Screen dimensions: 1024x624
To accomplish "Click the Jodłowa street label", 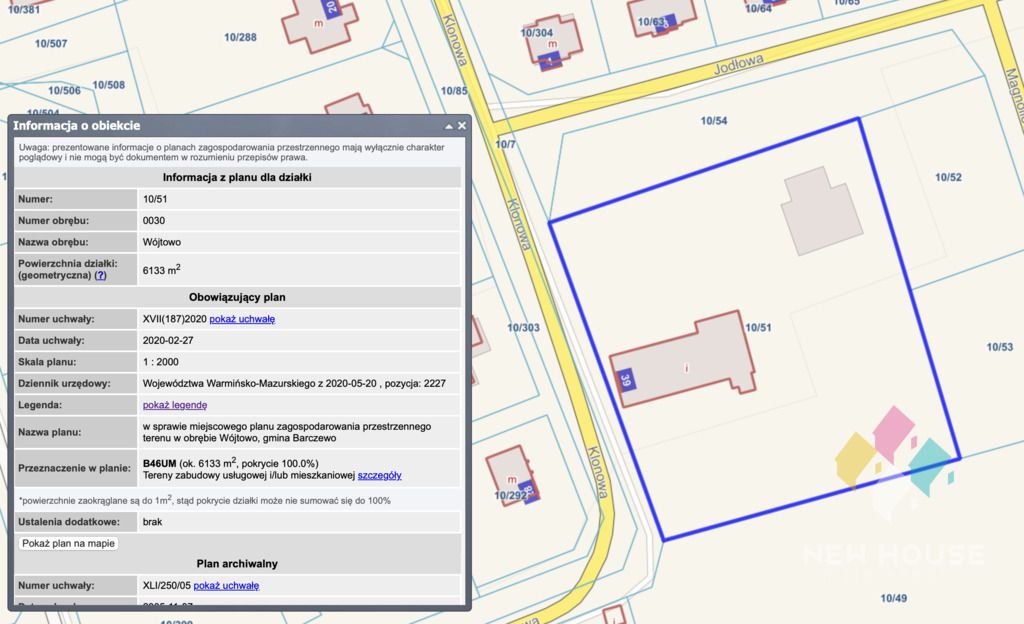I will (x=739, y=65).
